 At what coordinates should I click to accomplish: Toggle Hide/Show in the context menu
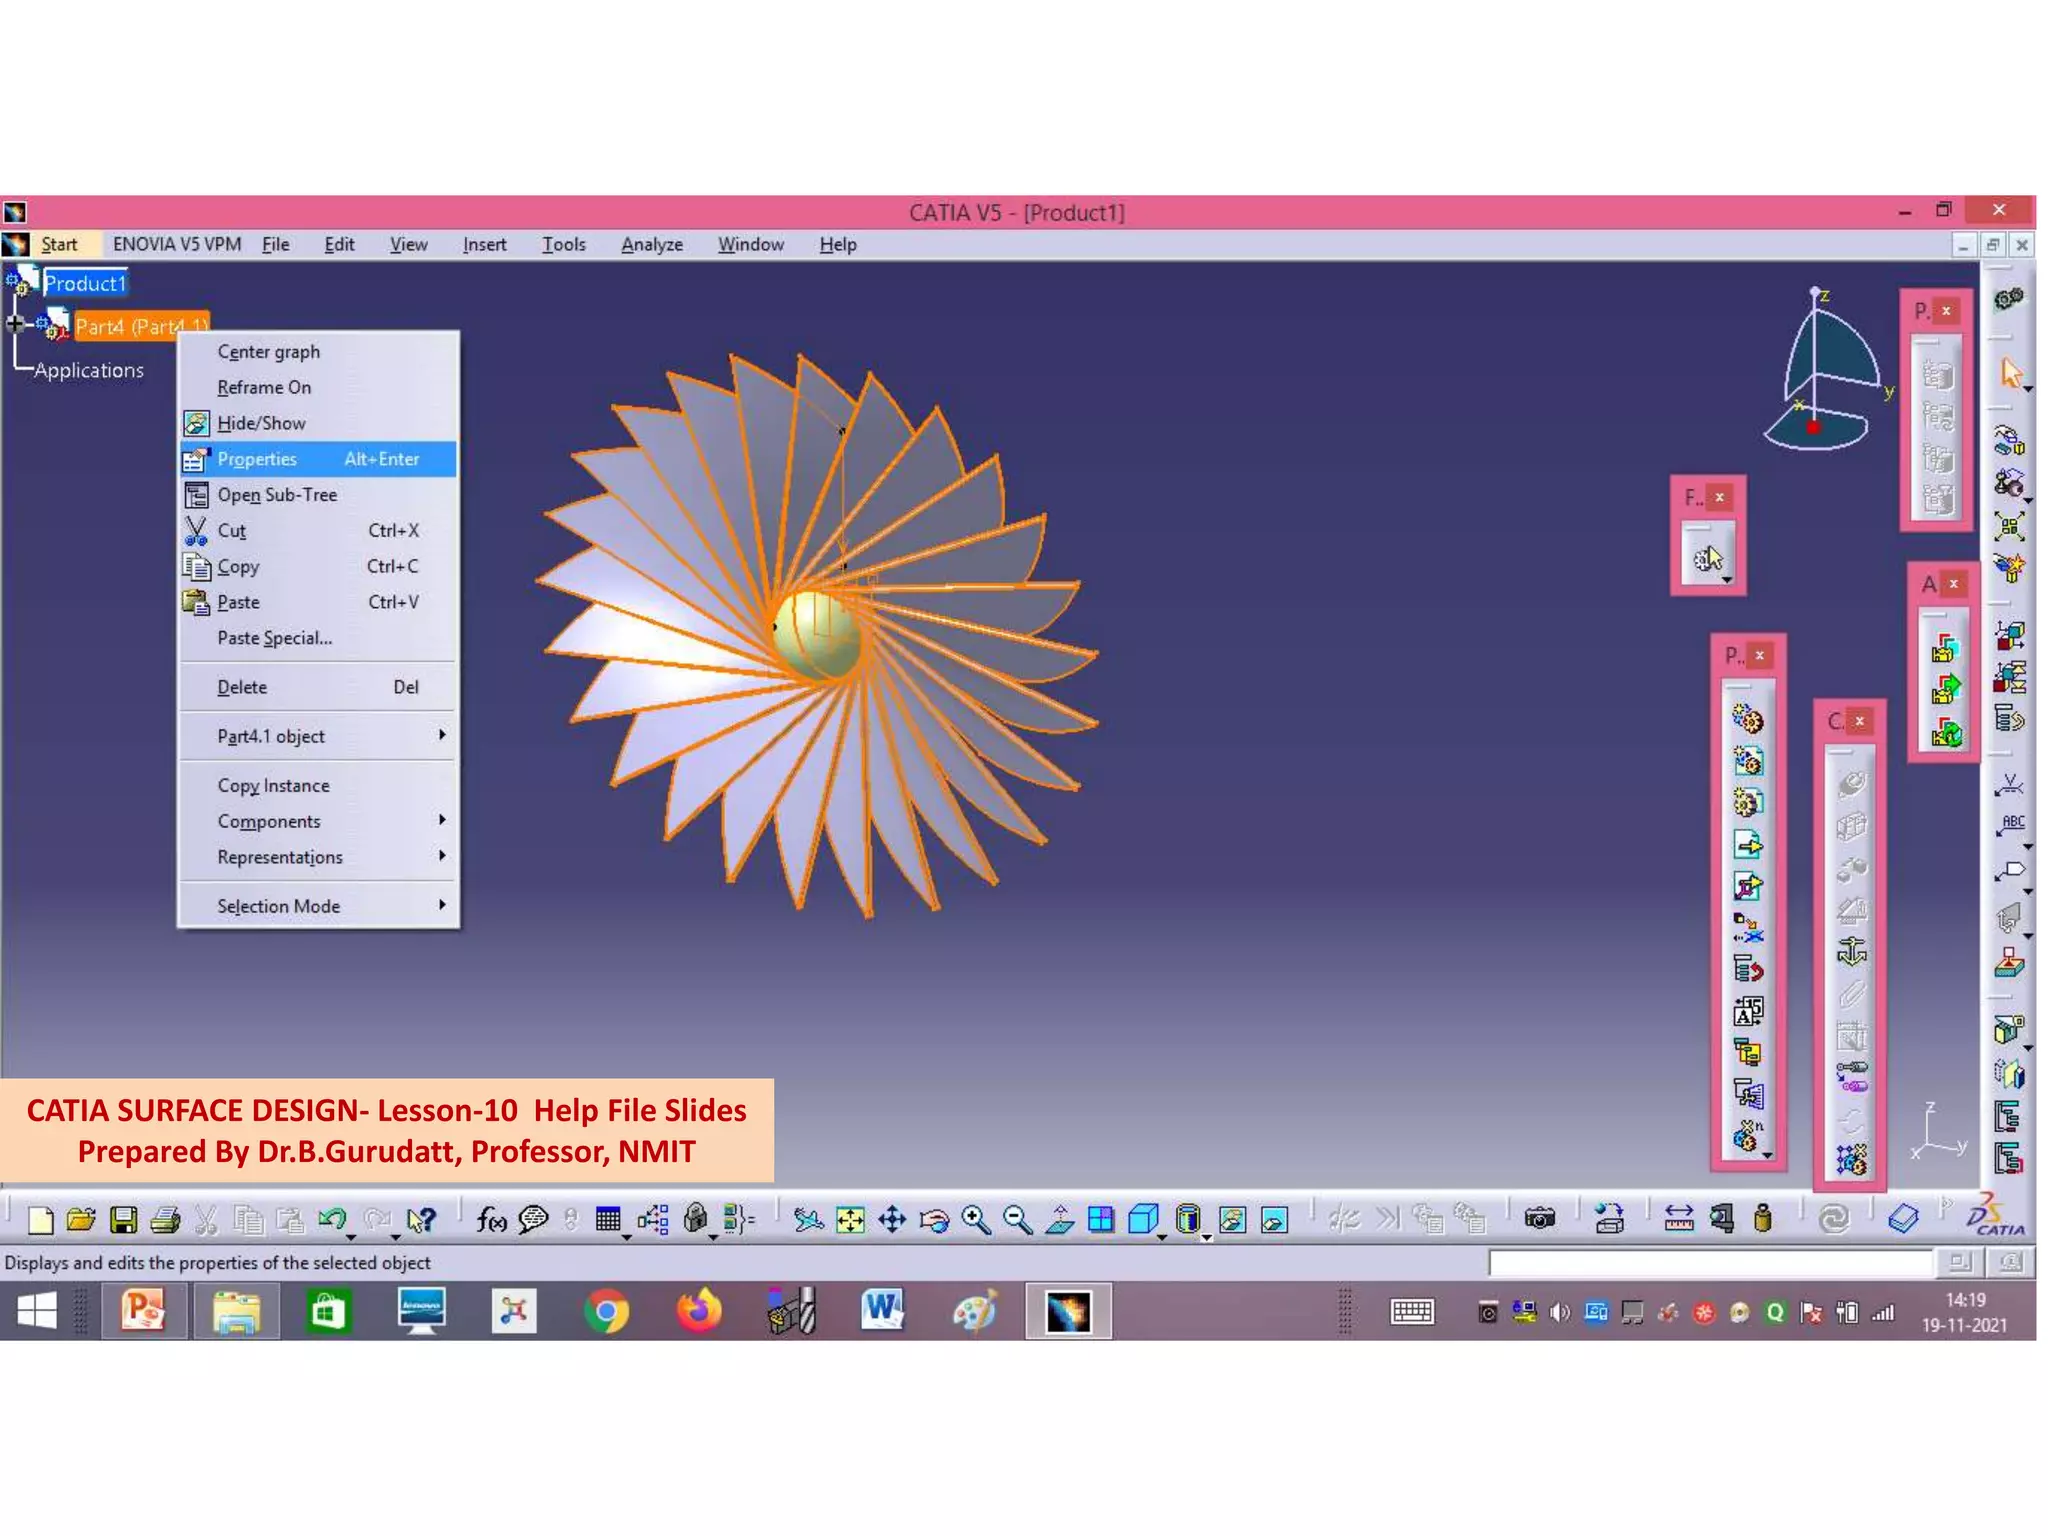(x=261, y=423)
